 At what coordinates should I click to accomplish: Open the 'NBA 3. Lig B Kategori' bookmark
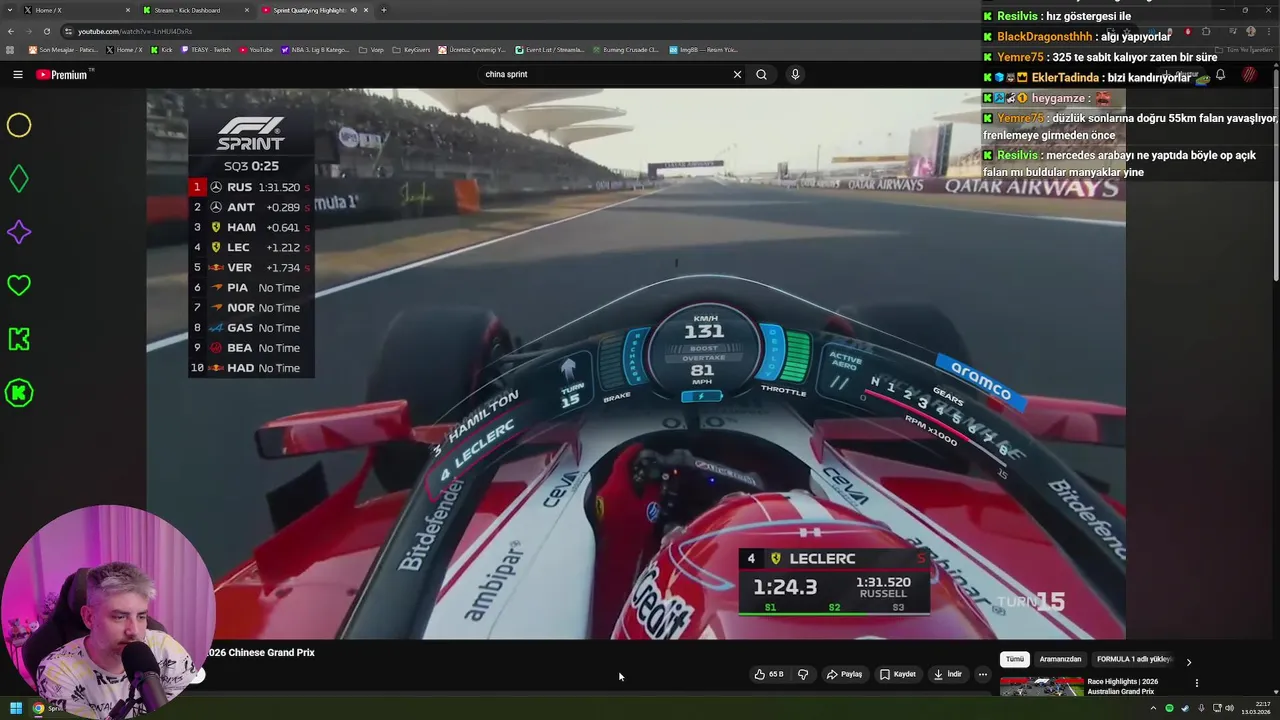[315, 50]
